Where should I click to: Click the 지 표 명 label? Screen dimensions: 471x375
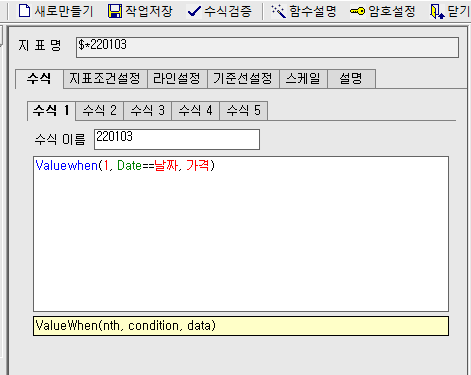[x=40, y=45]
